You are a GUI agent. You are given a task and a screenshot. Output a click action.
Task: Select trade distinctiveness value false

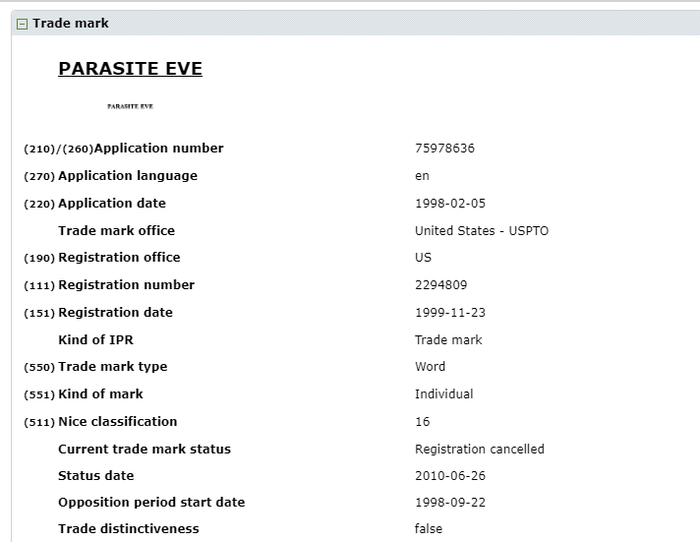click(429, 529)
